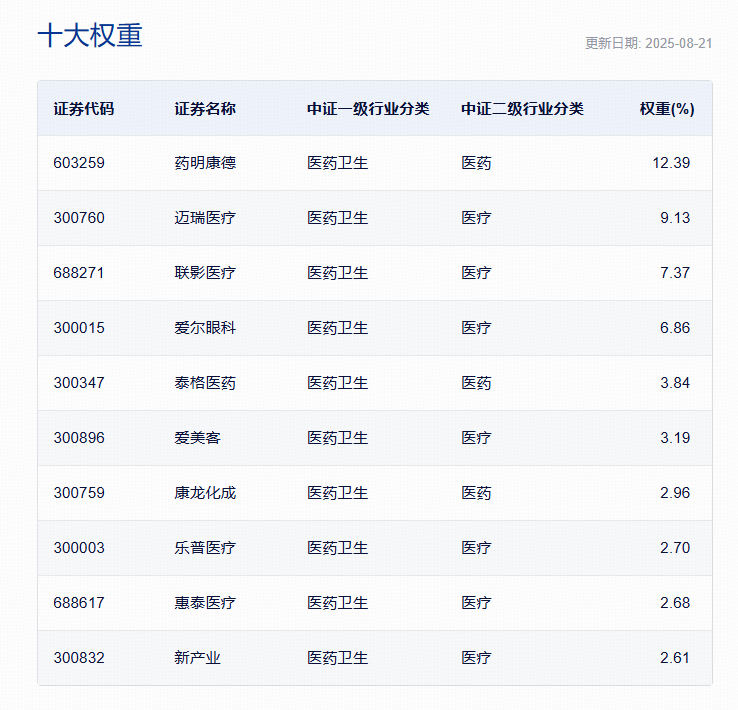Select the name 爱美客

pos(197,438)
